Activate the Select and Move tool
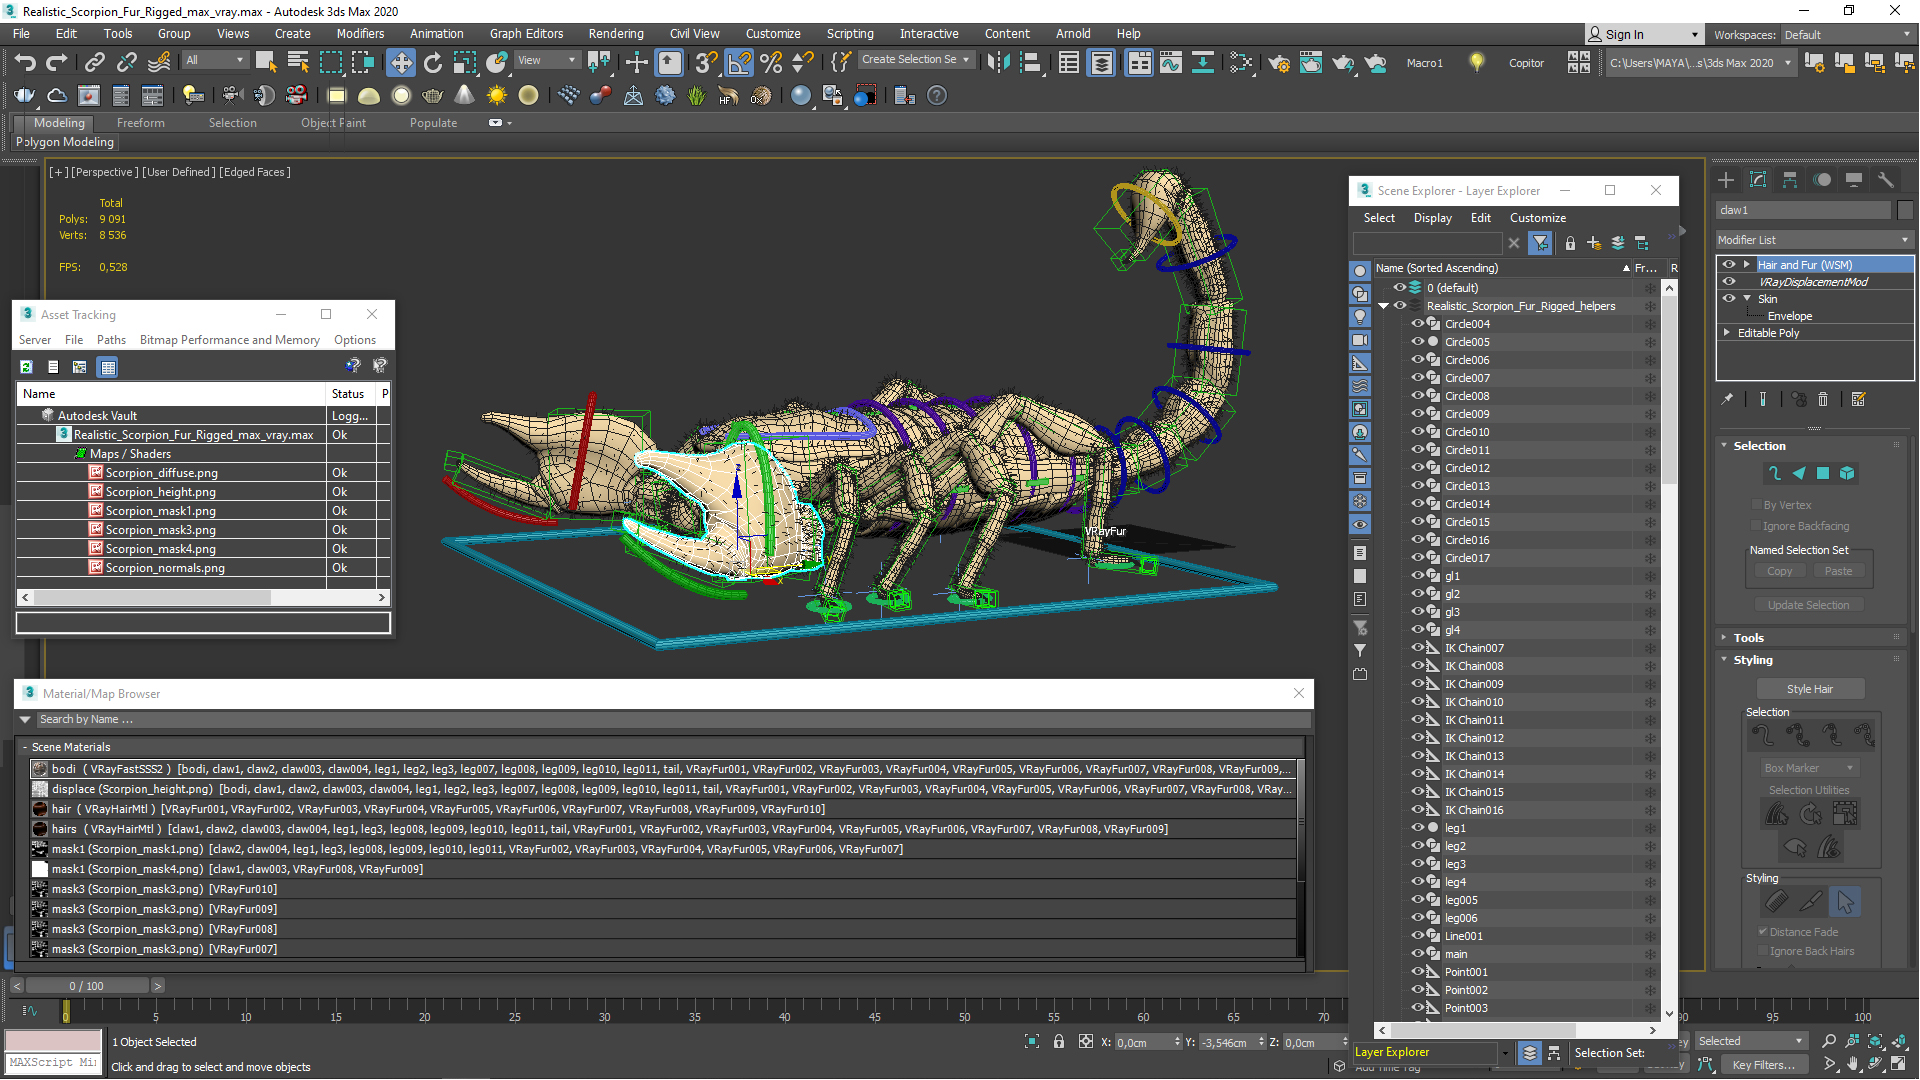Image resolution: width=1920 pixels, height=1080 pixels. click(x=401, y=63)
